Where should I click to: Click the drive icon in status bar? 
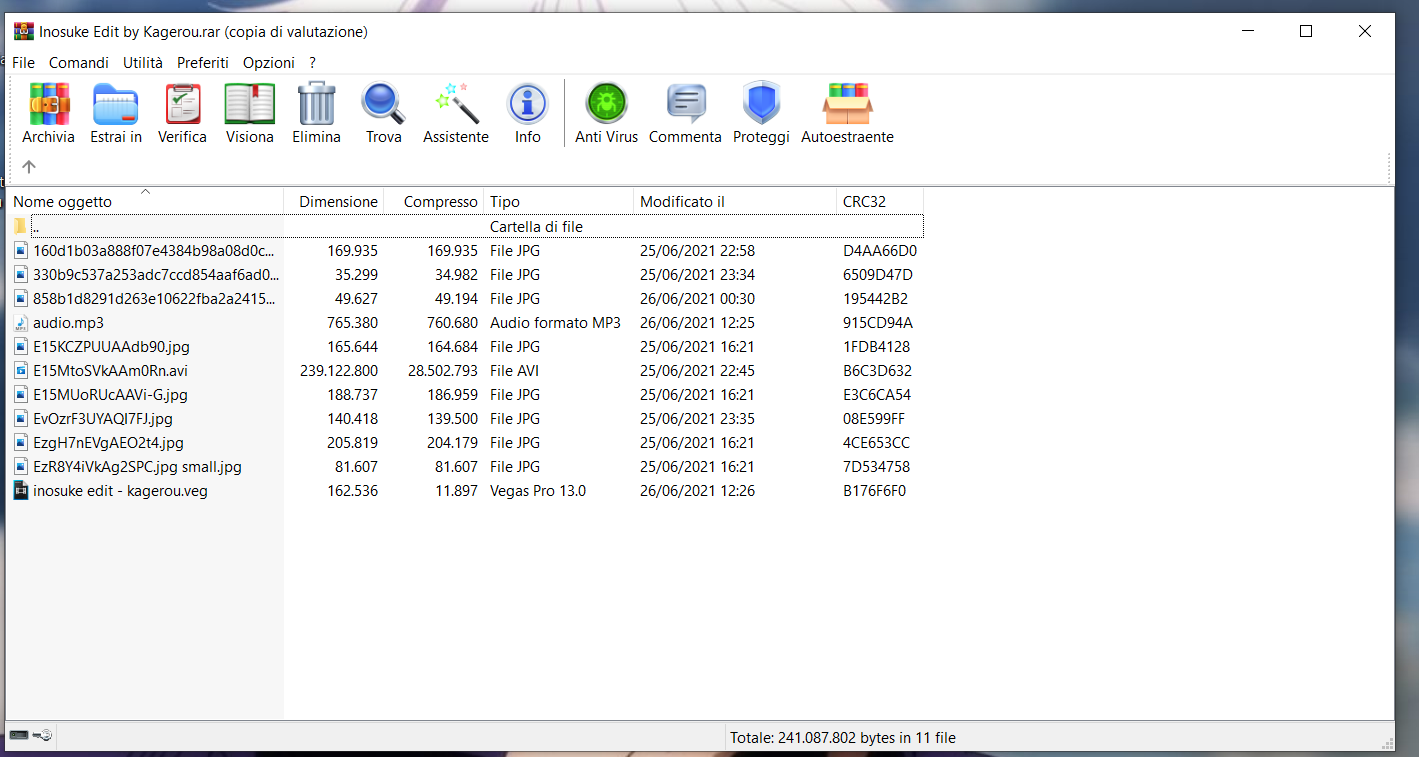pos(19,736)
